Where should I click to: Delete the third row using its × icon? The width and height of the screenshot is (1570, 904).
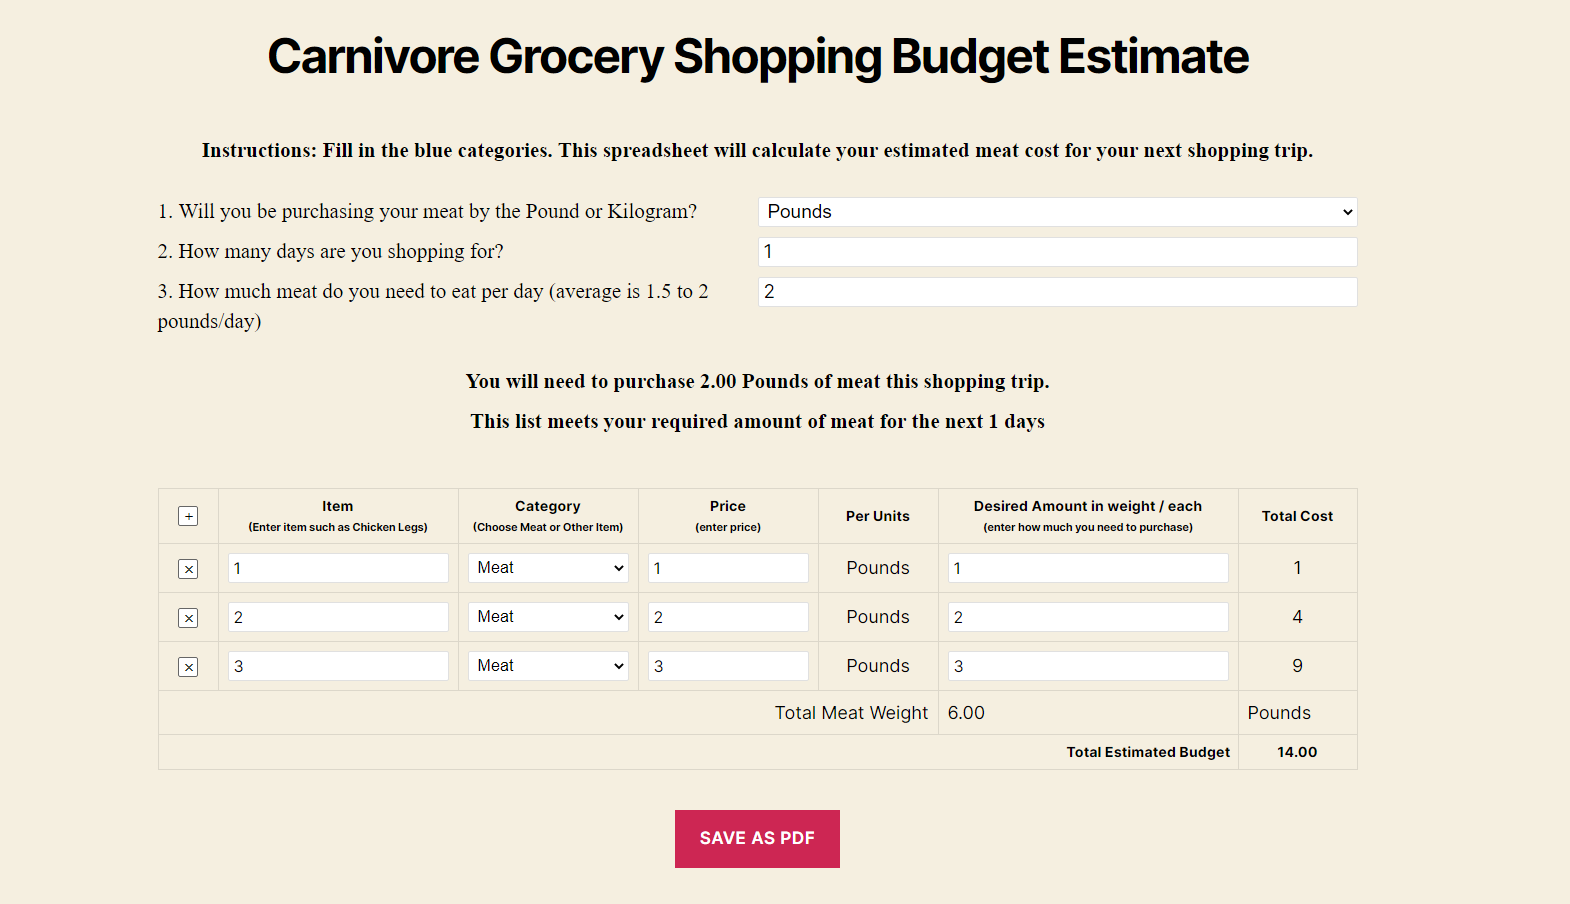tap(188, 666)
